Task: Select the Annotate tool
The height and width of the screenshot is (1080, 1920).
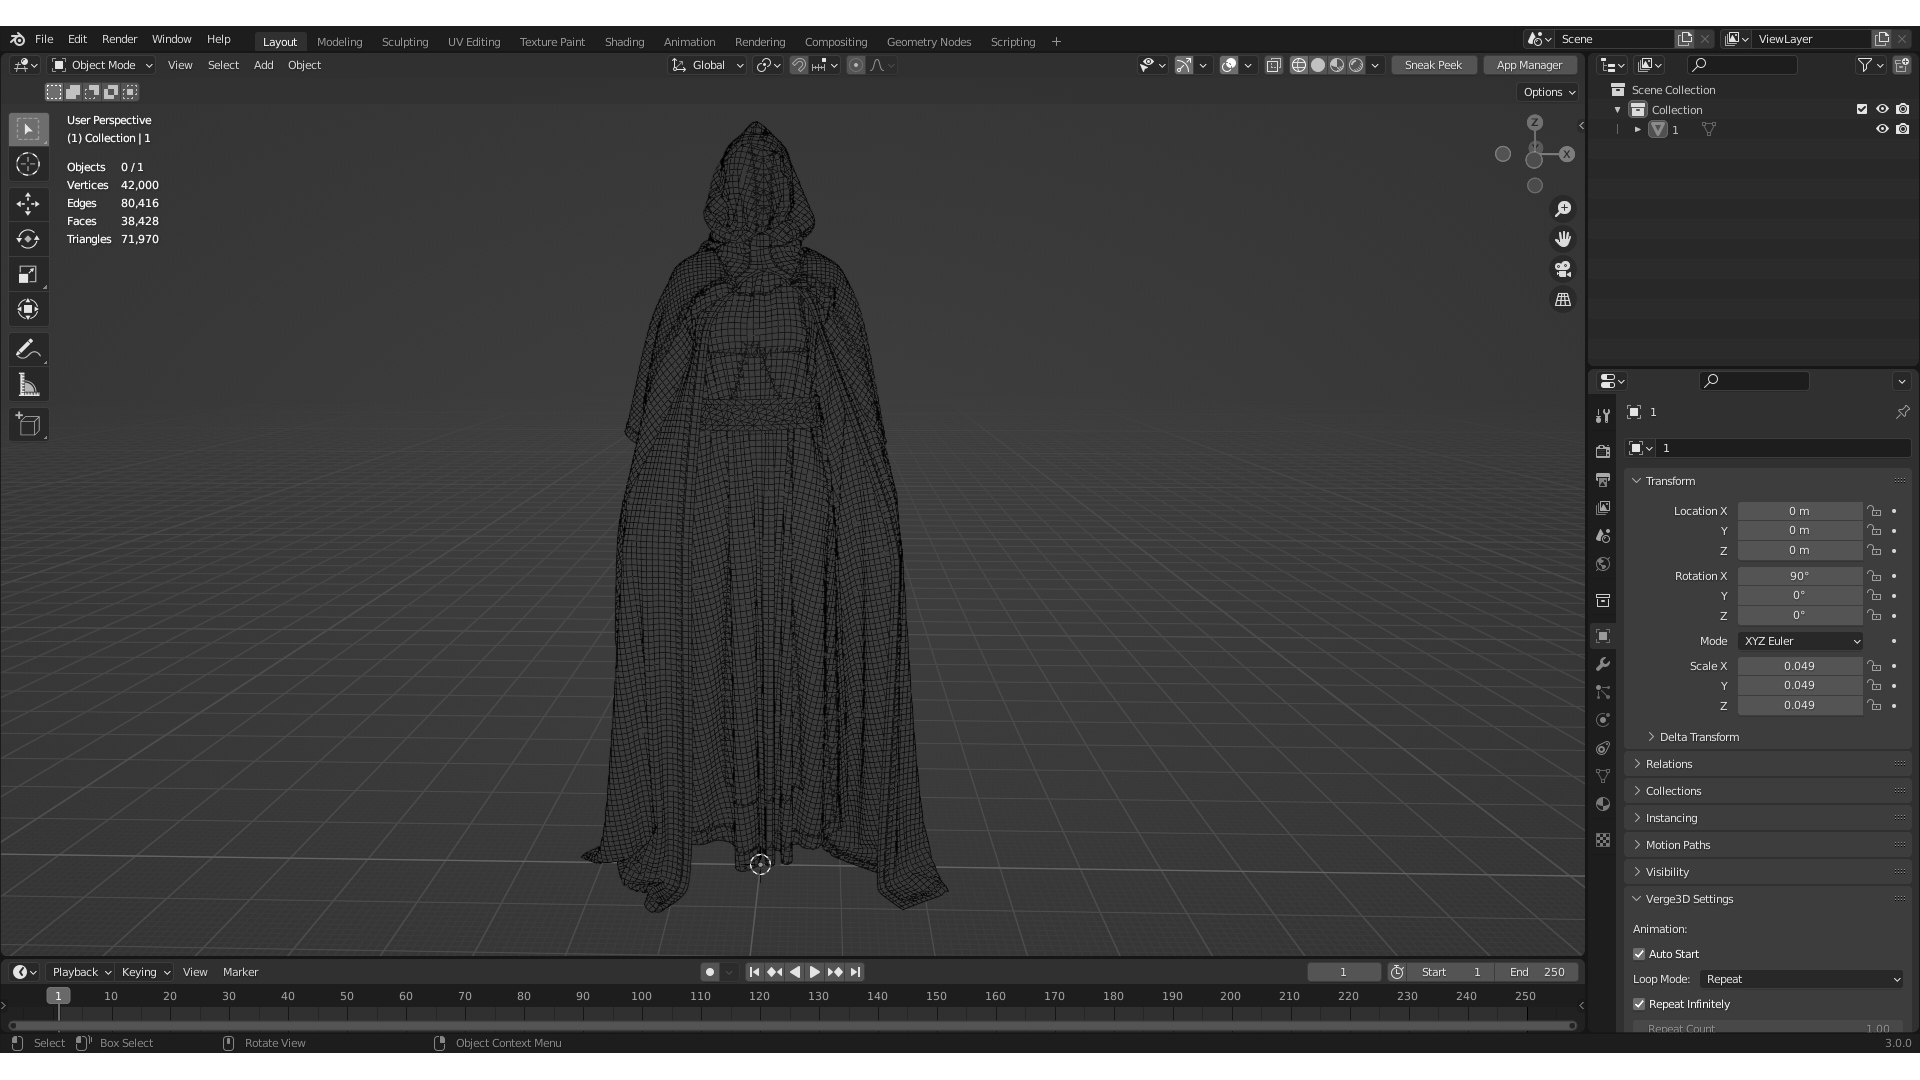Action: [28, 349]
